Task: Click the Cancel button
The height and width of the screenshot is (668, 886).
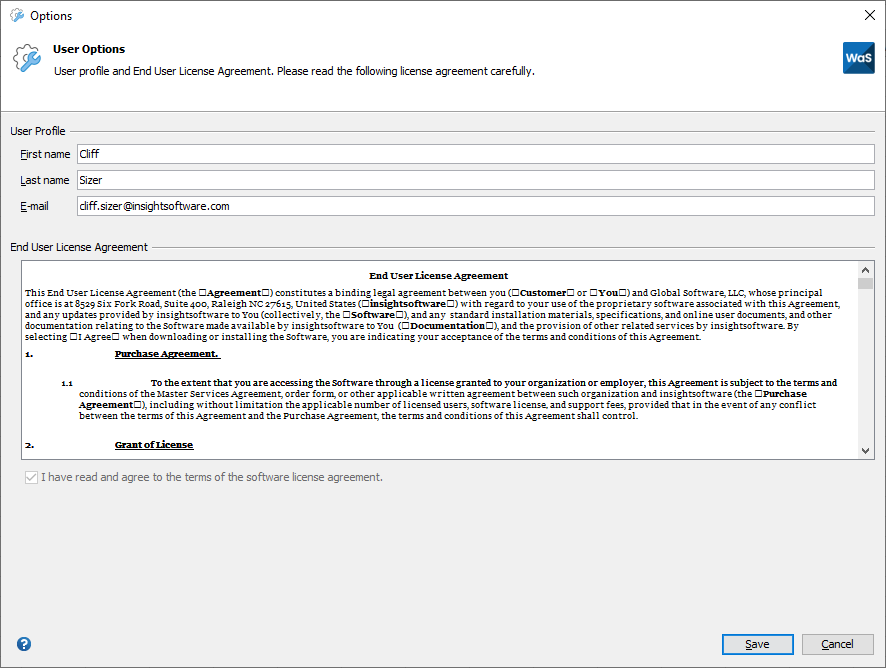Action: coord(837,644)
